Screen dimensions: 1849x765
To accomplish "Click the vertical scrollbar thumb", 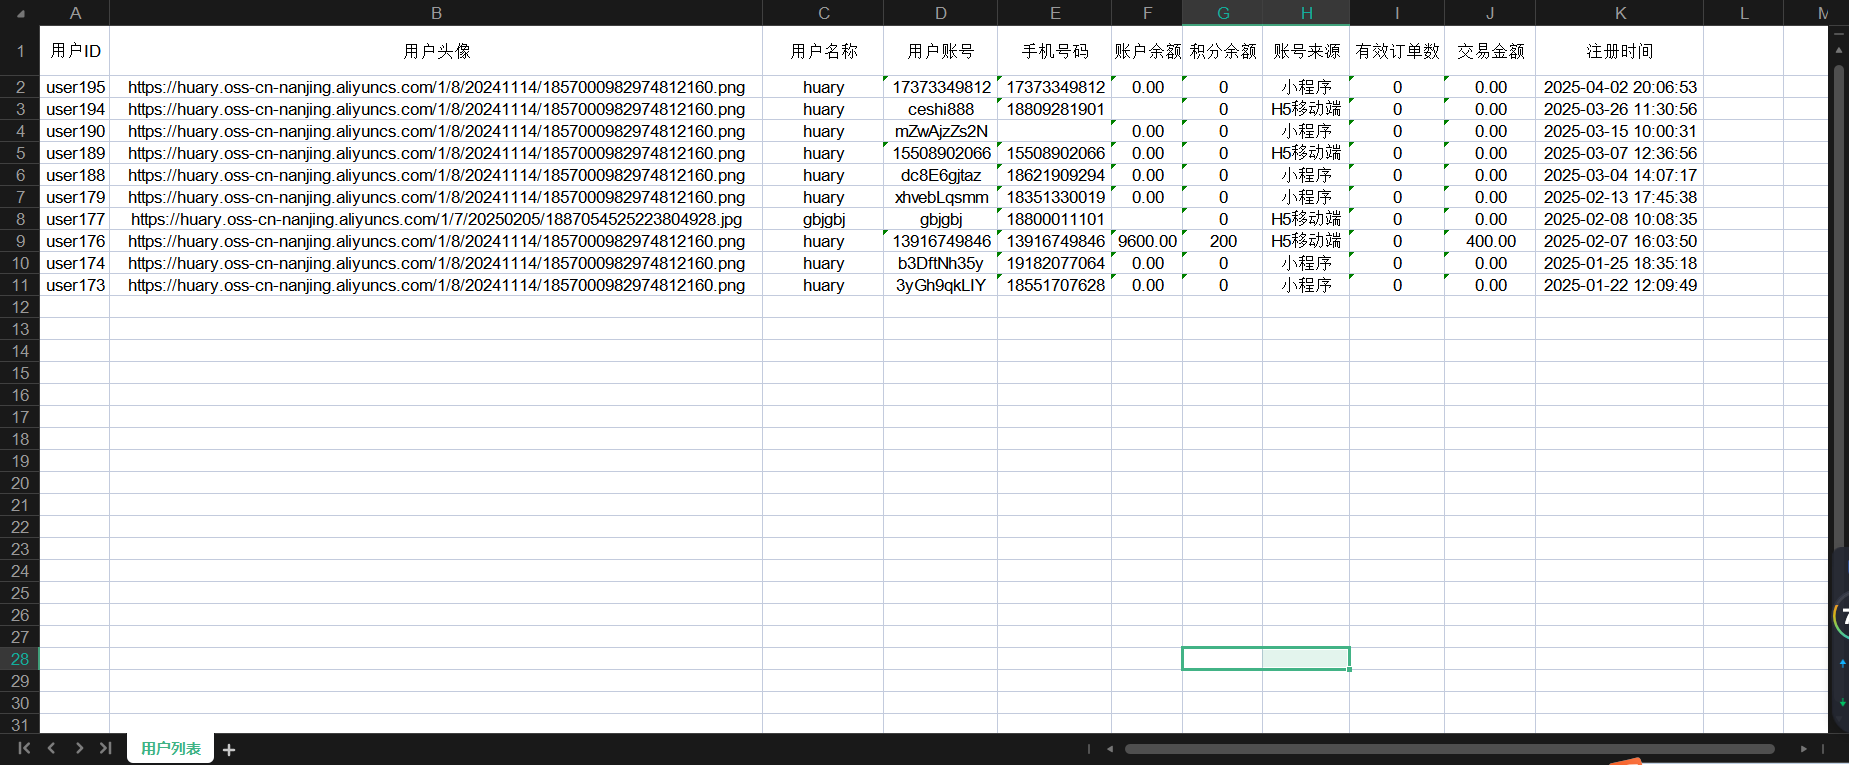I will pos(1838,300).
